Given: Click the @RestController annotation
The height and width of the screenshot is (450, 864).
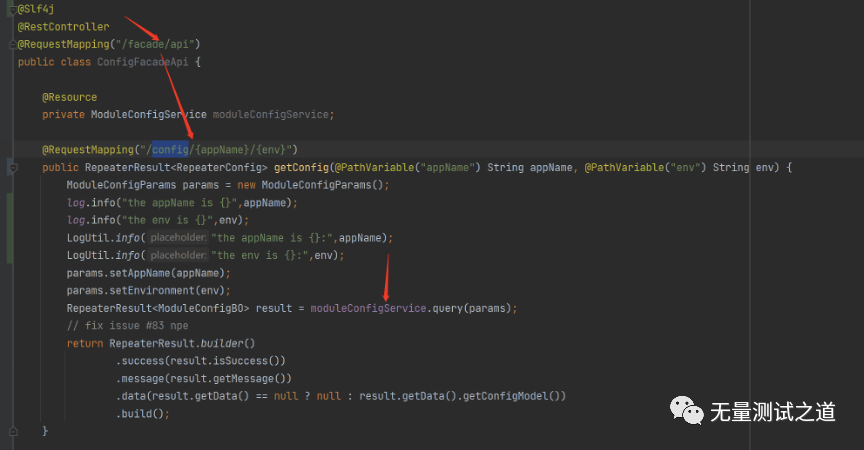Looking at the screenshot, I should (x=63, y=27).
